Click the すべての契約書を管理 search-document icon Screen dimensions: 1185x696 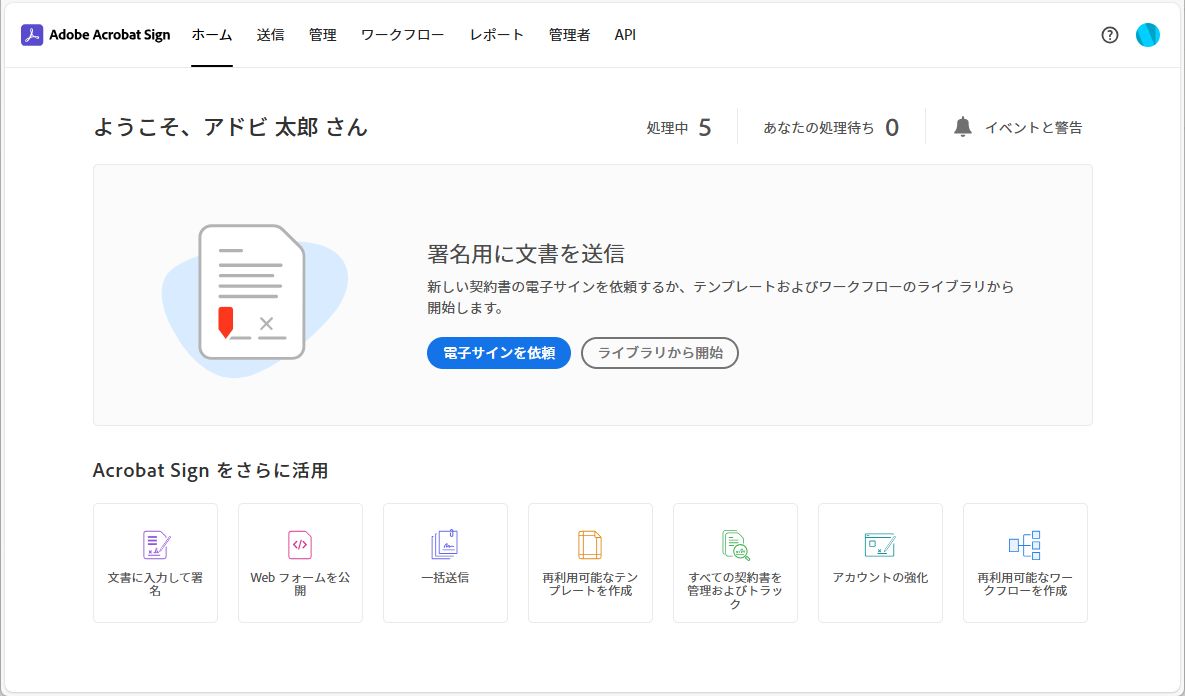click(735, 545)
